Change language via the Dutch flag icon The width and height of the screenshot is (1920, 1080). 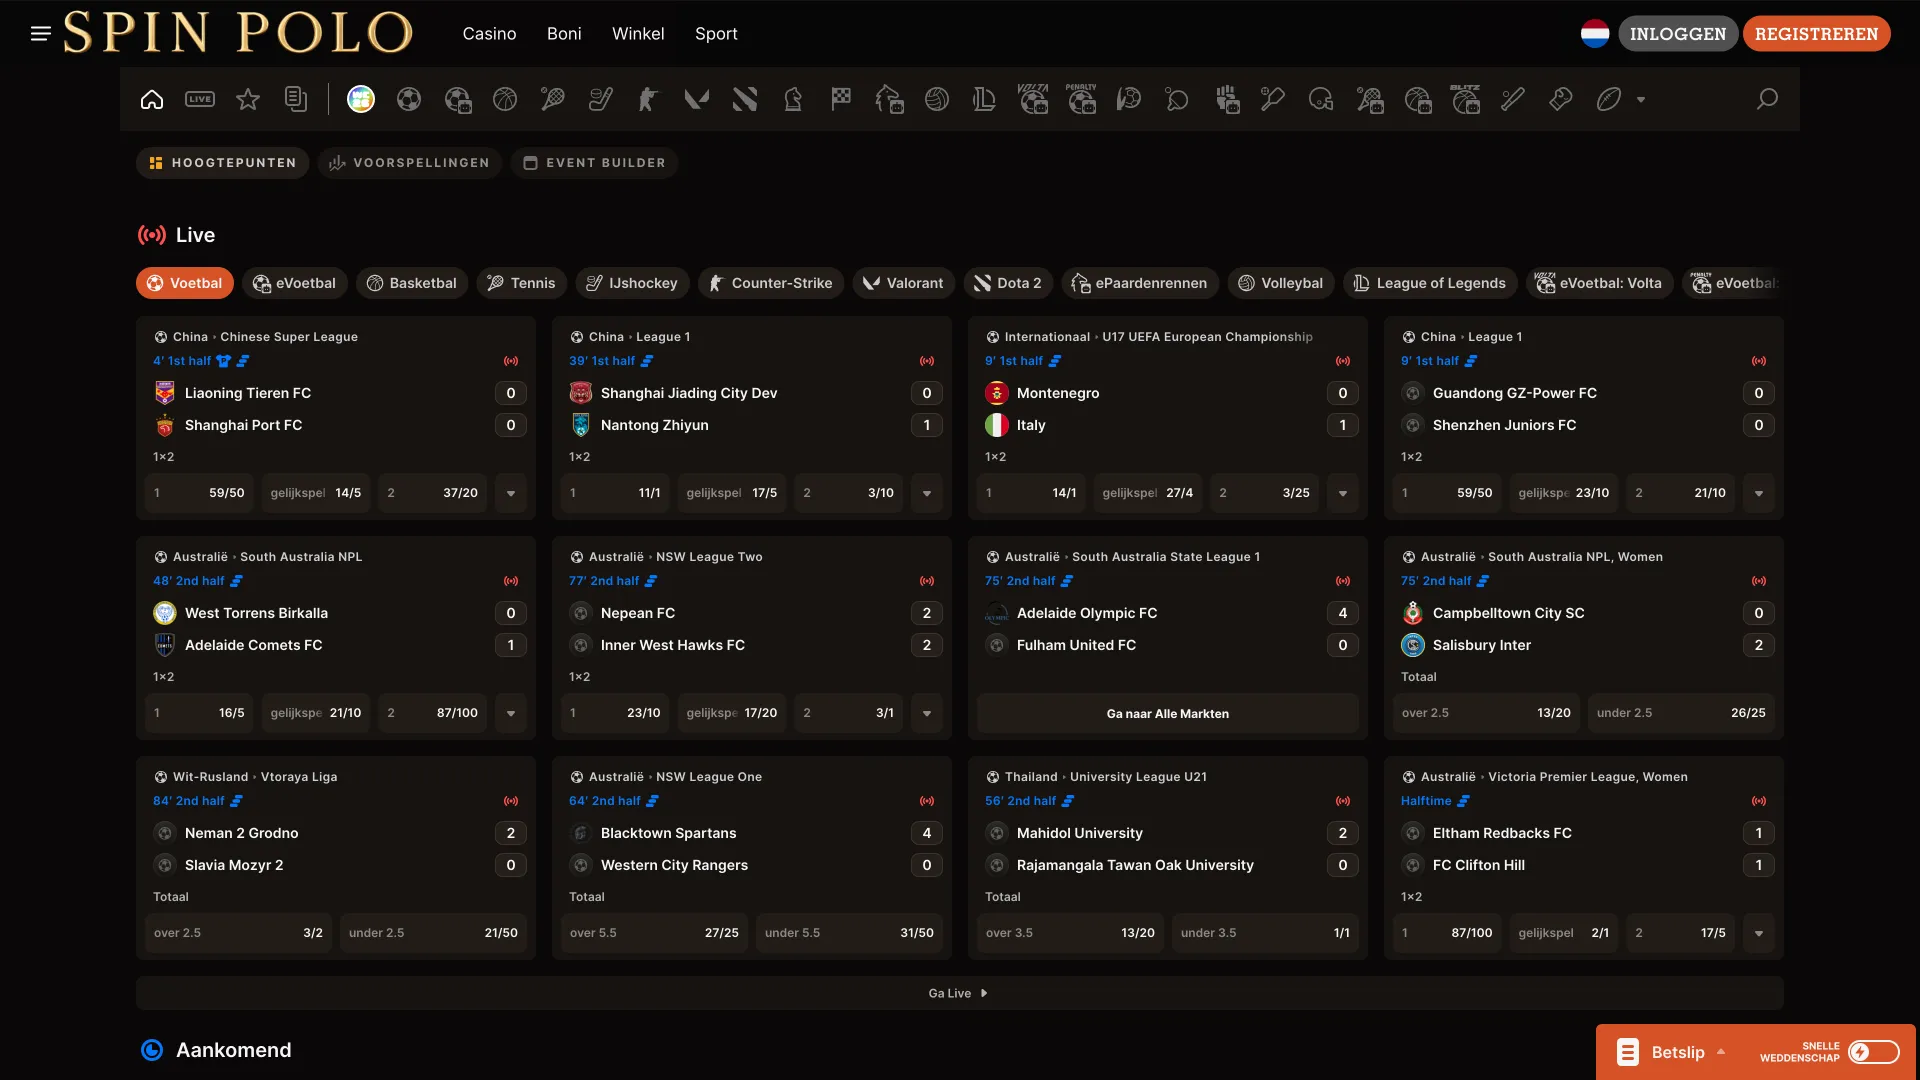point(1595,34)
